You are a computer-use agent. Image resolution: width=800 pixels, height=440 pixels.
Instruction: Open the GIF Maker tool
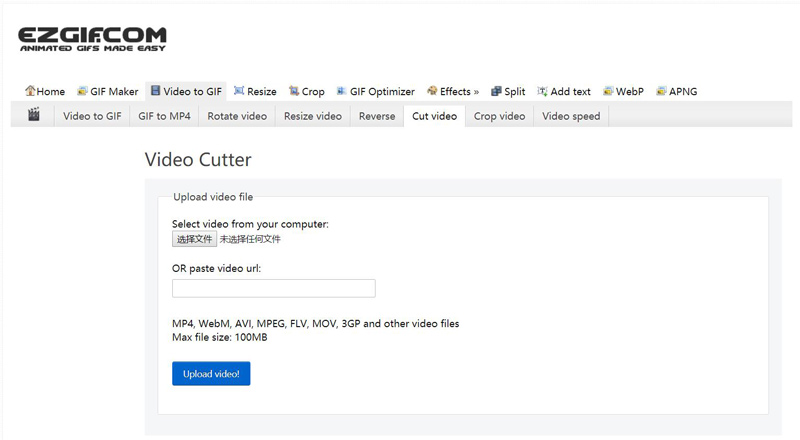(108, 91)
